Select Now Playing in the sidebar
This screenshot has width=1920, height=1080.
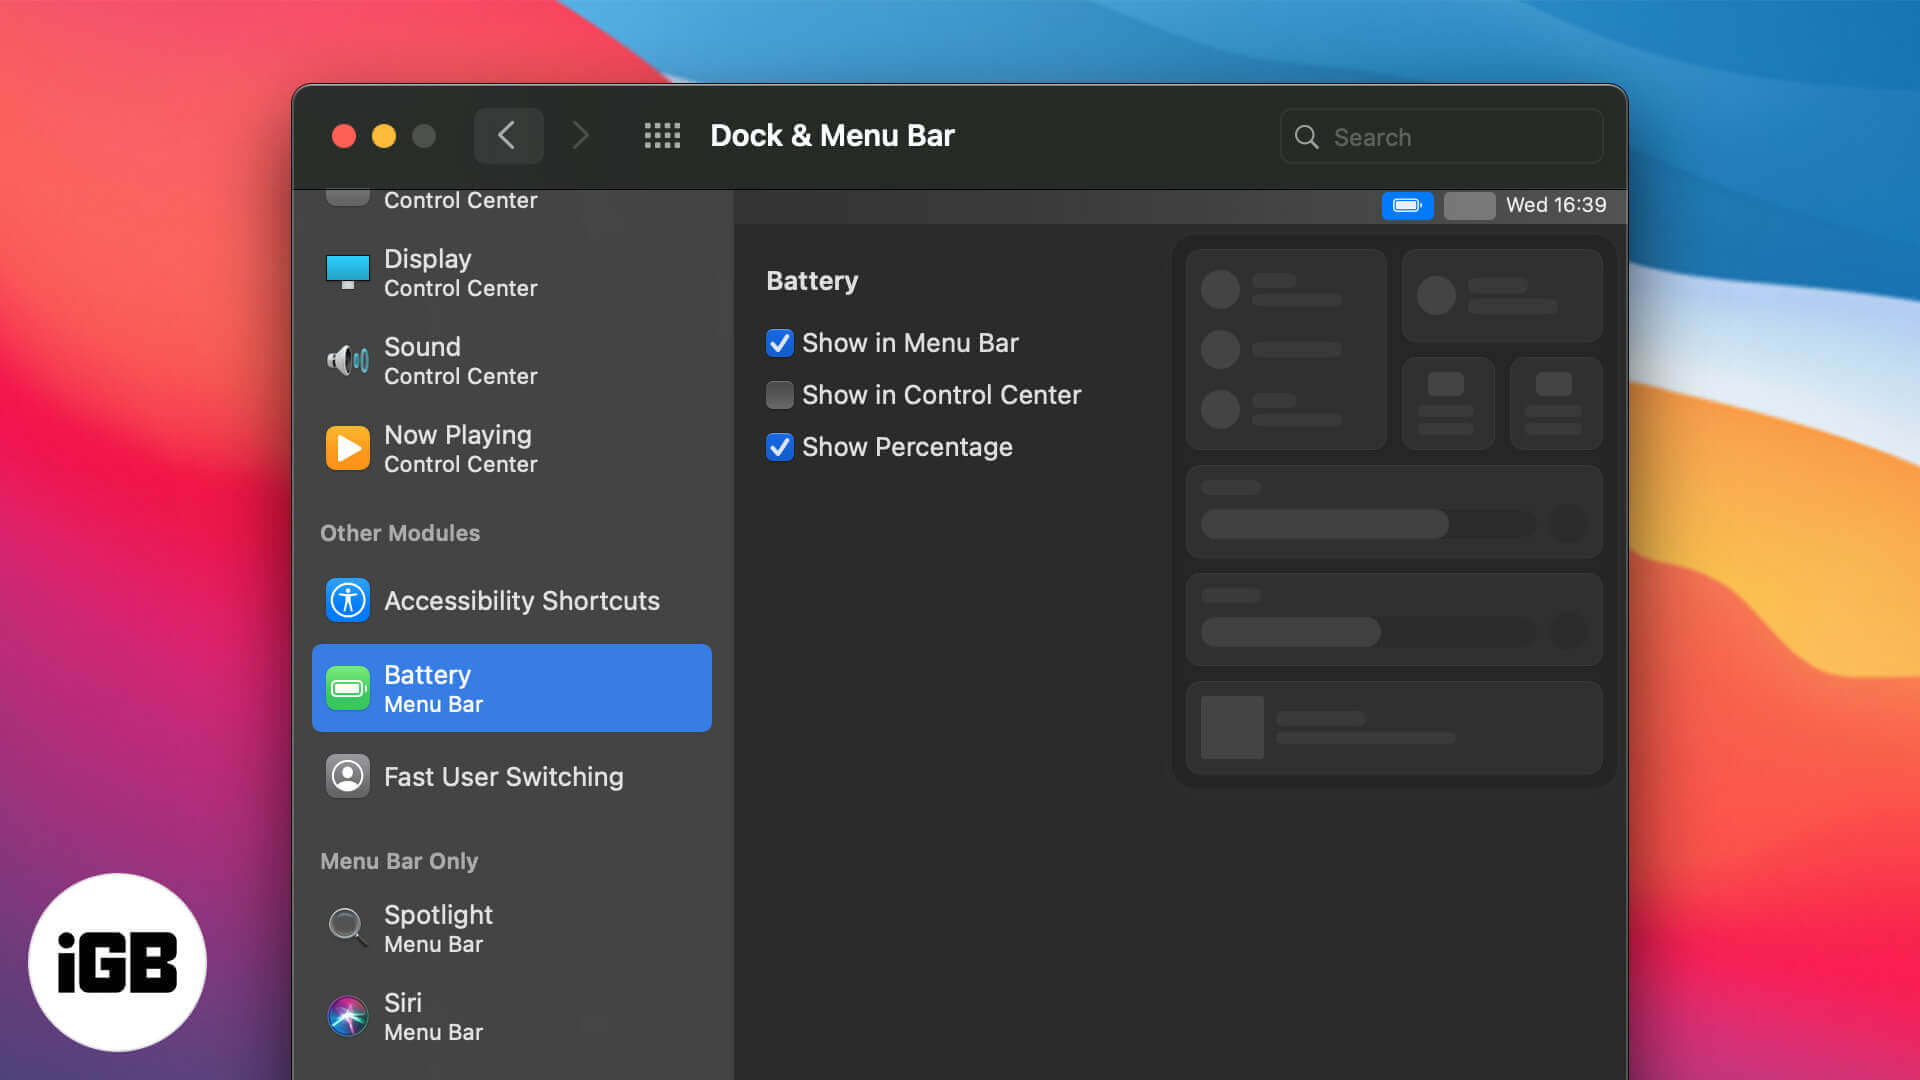(x=512, y=448)
